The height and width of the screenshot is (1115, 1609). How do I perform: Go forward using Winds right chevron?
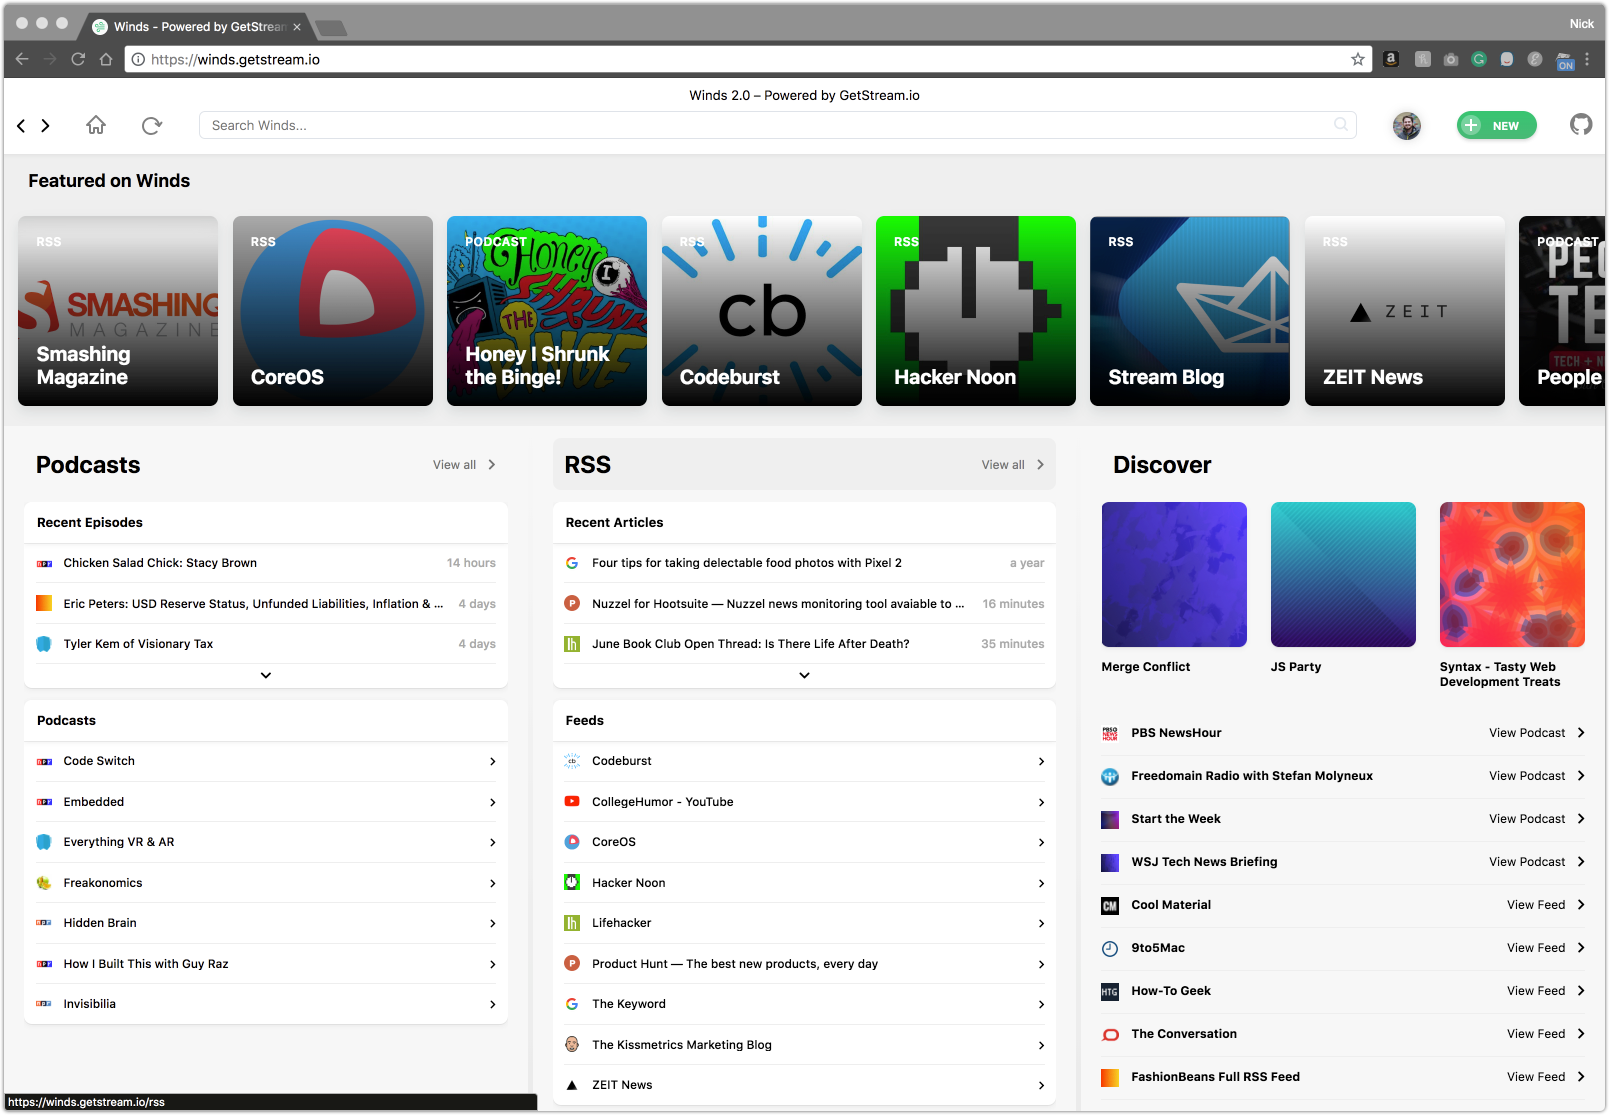[45, 125]
